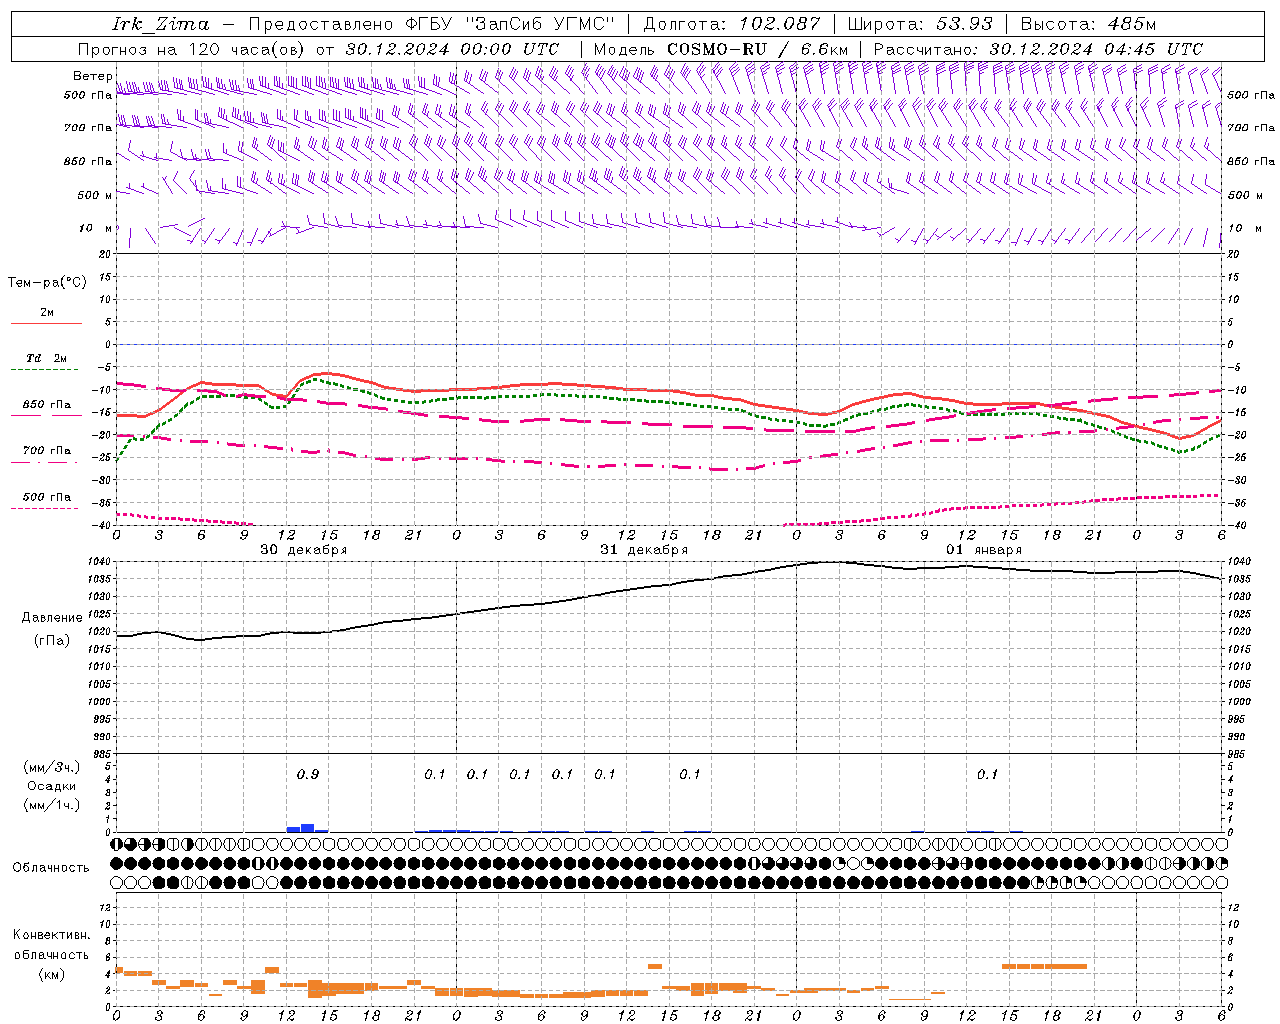Viewport: 1280px width, 1024px height.
Task: Click the computed time Рассчитано: 30.12.2024 04:45 UTC
Action: pos(1038,49)
